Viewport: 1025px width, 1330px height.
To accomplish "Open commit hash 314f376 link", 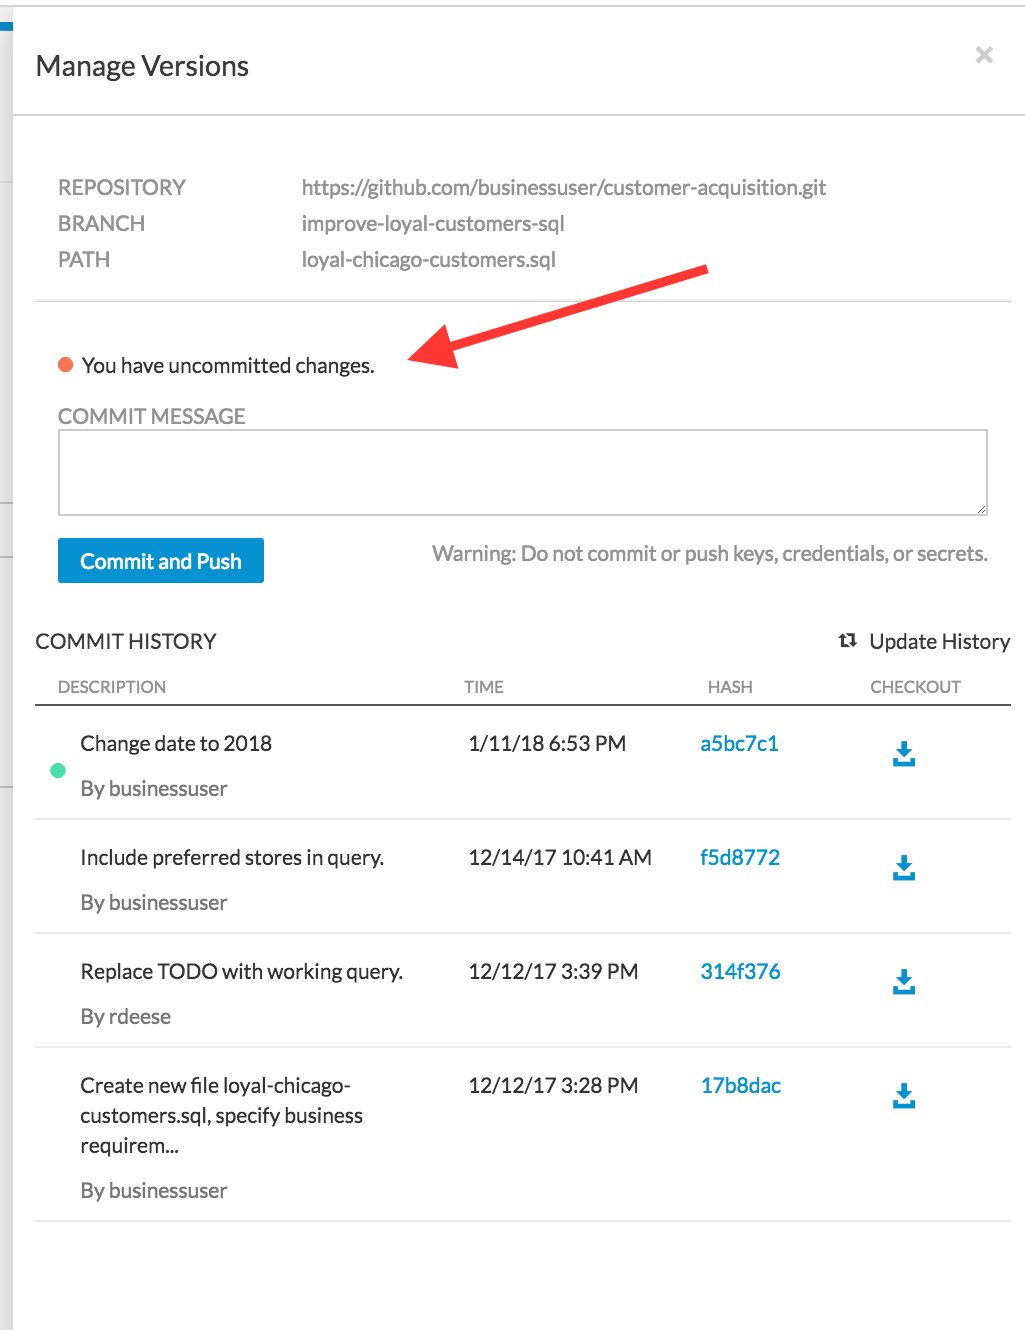I will coord(740,972).
